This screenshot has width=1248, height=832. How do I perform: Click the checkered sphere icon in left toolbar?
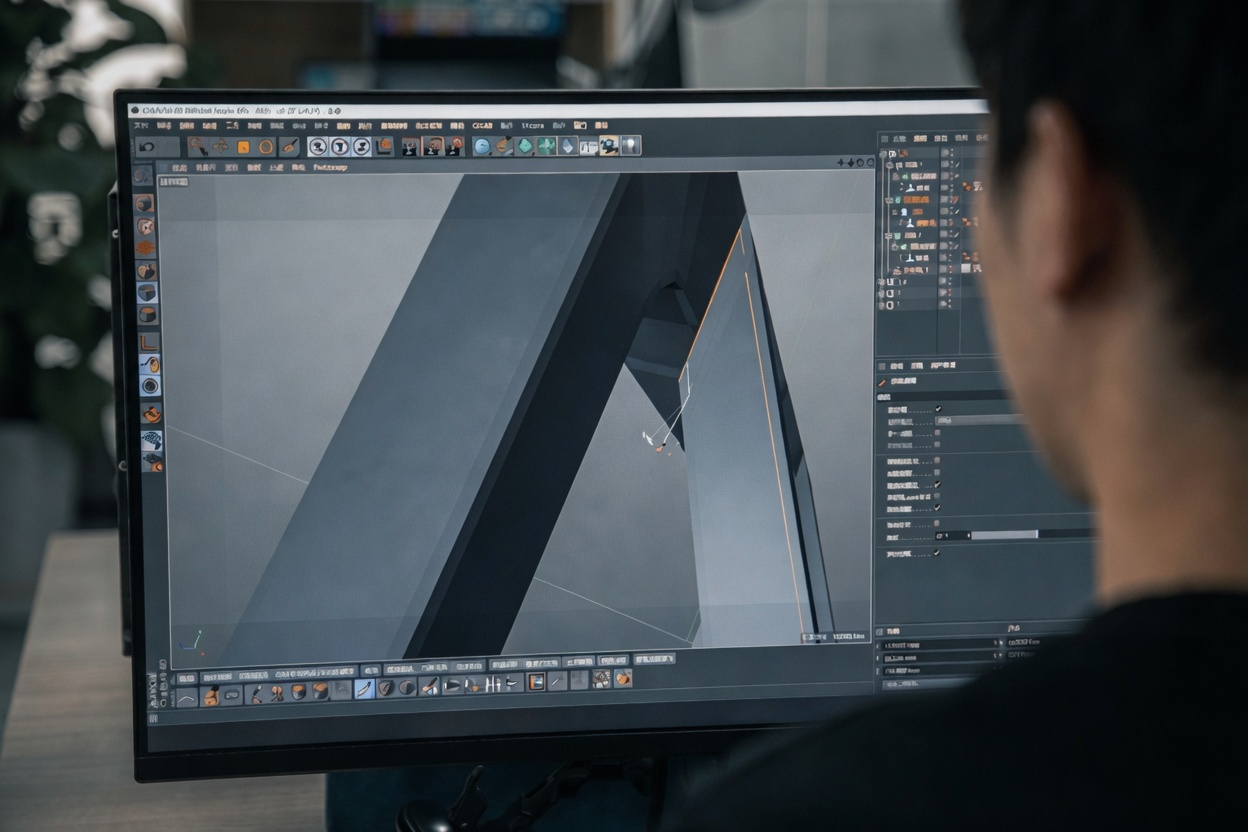(x=151, y=439)
